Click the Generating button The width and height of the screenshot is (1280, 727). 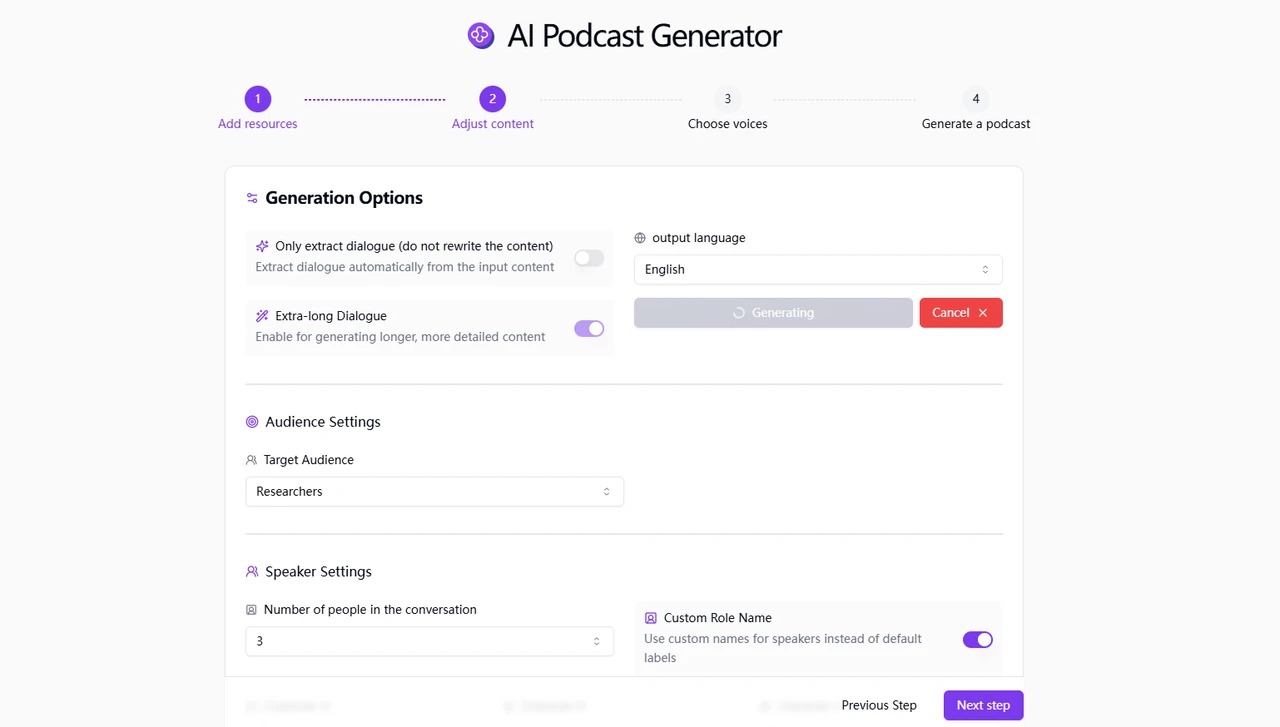pos(773,313)
